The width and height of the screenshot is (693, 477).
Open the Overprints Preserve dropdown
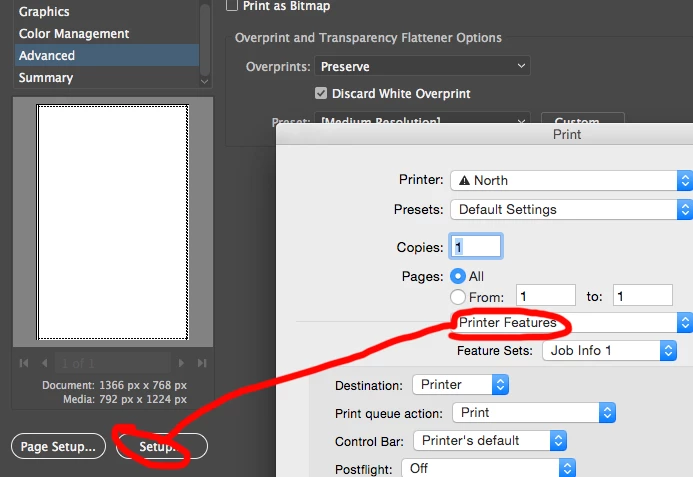pos(423,66)
